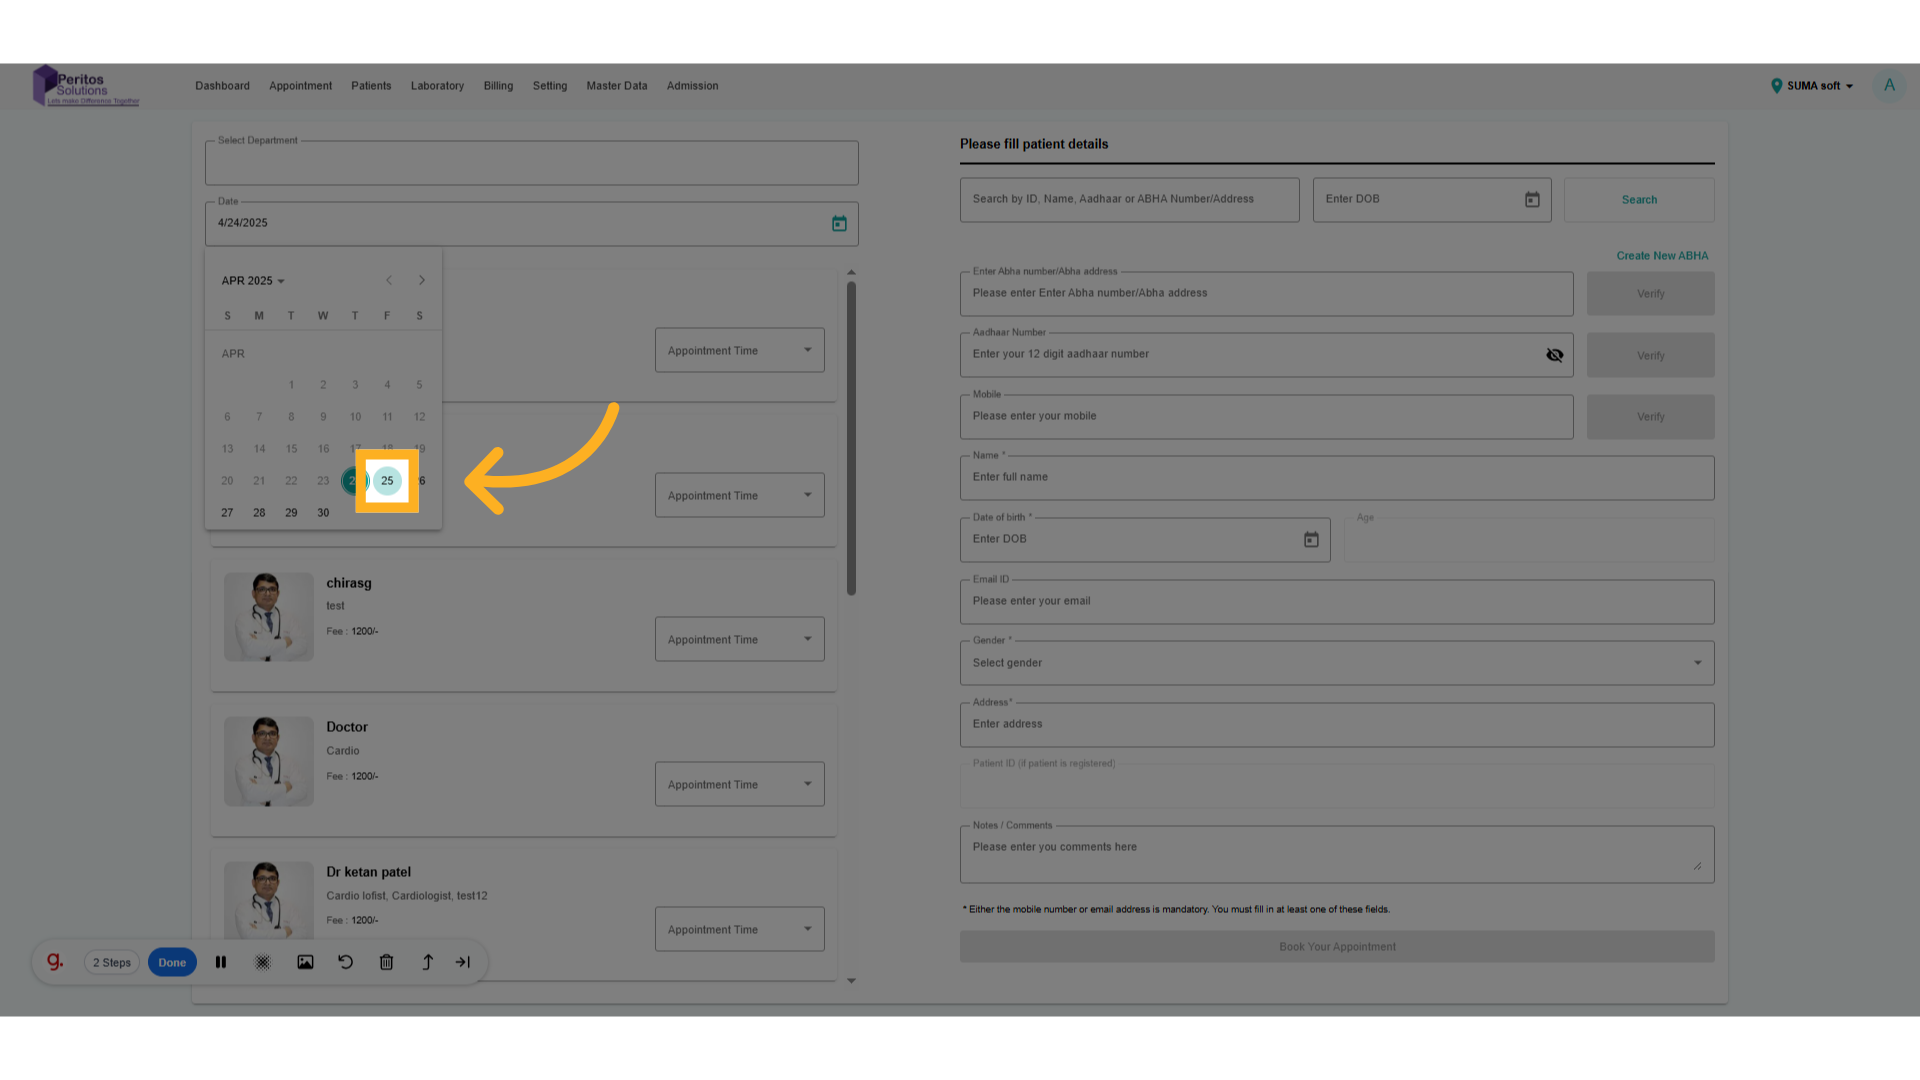Screen dimensions: 1920x1080
Task: Click next month arrow in calendar
Action: pyautogui.click(x=421, y=280)
